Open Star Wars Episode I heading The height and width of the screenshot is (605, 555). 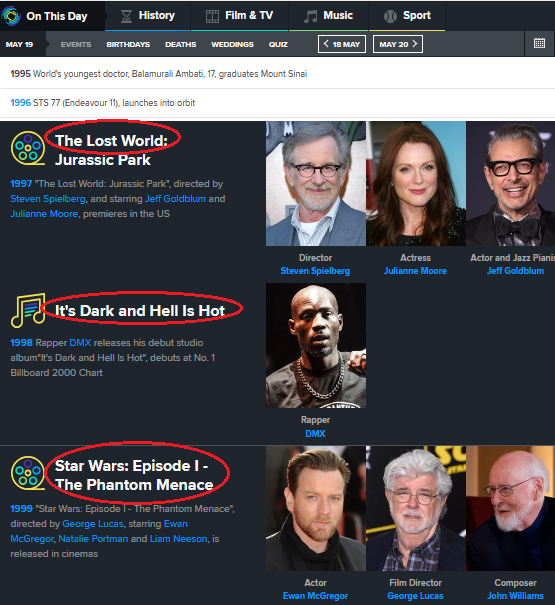(x=134, y=475)
